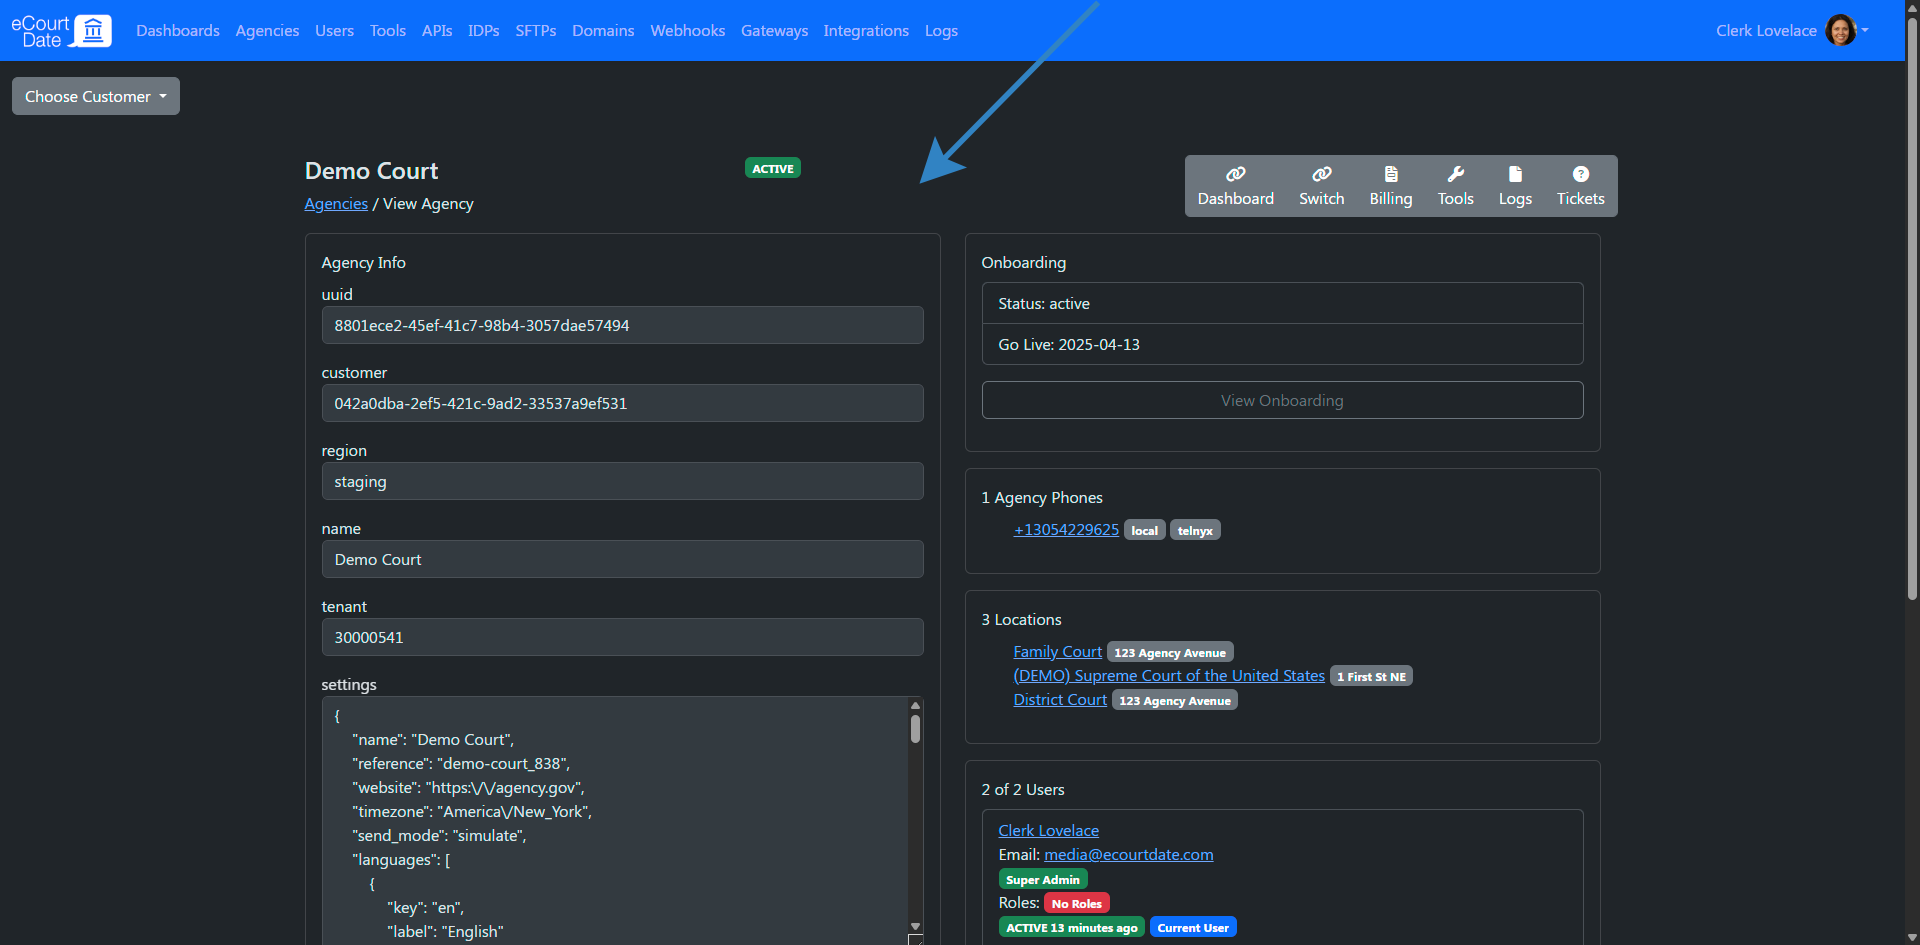Open Users in top navigation
This screenshot has height=945, width=1920.
(x=334, y=31)
